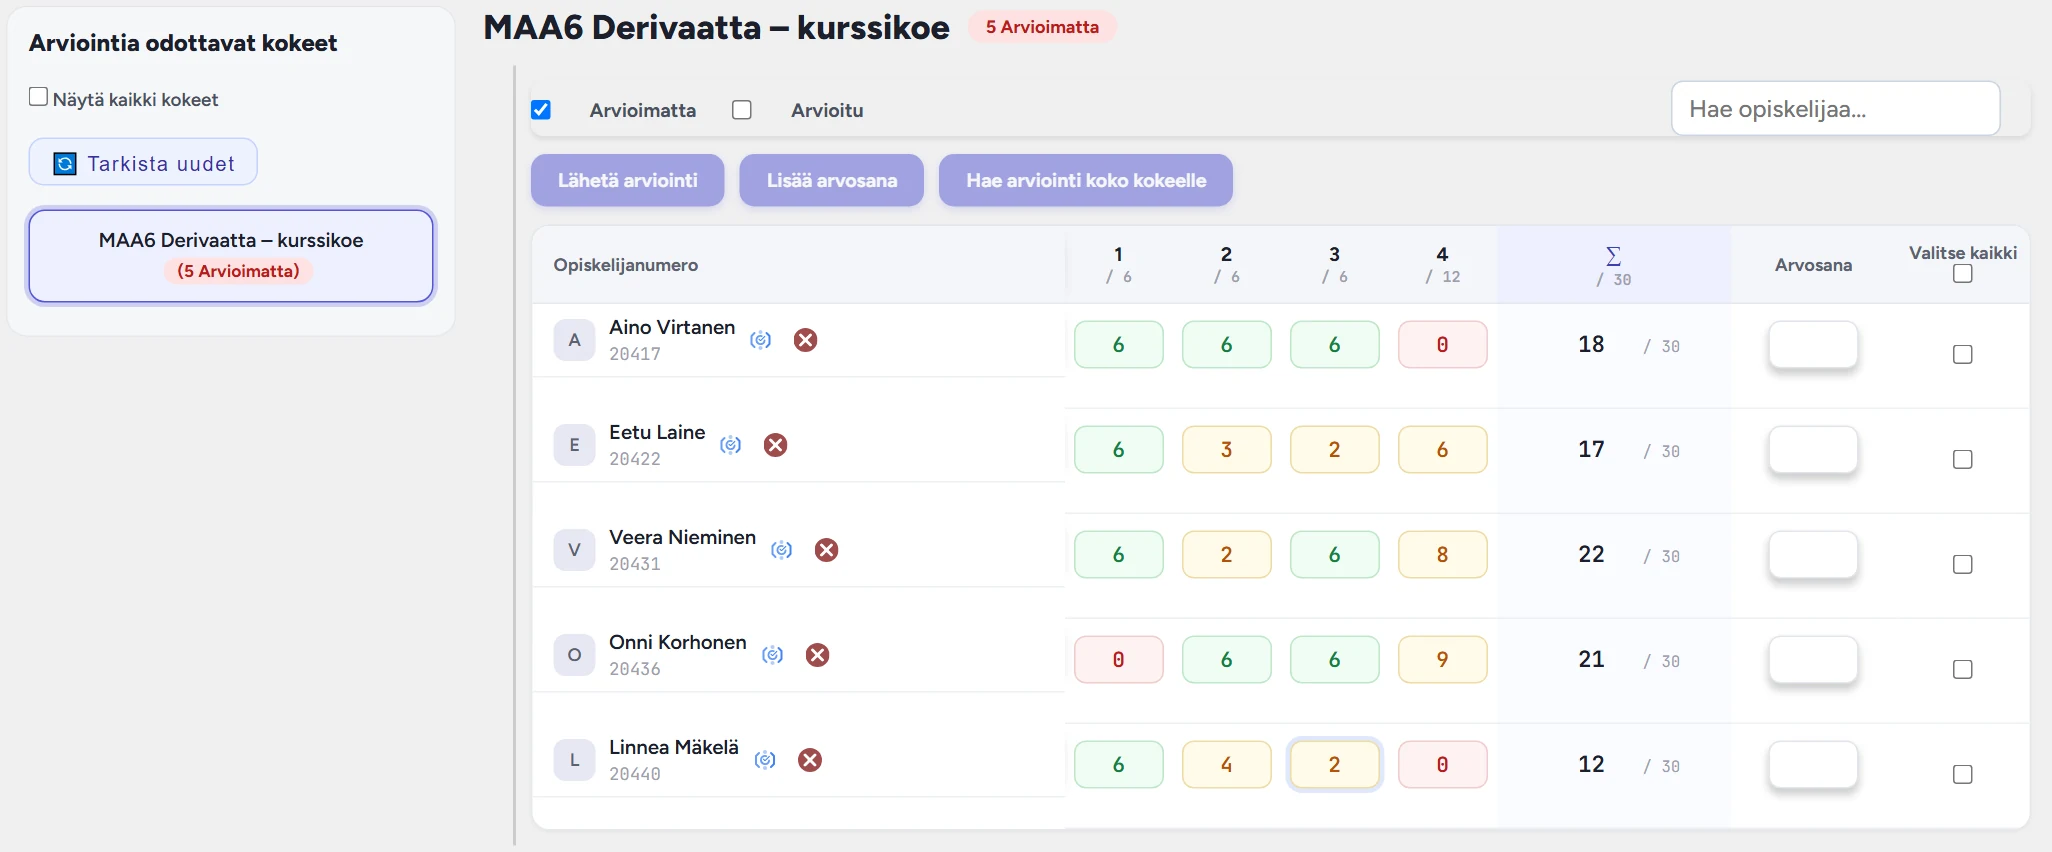The image size is (2052, 852).
Task: Click the O avatar of Onni Korhonen
Action: pos(574,655)
